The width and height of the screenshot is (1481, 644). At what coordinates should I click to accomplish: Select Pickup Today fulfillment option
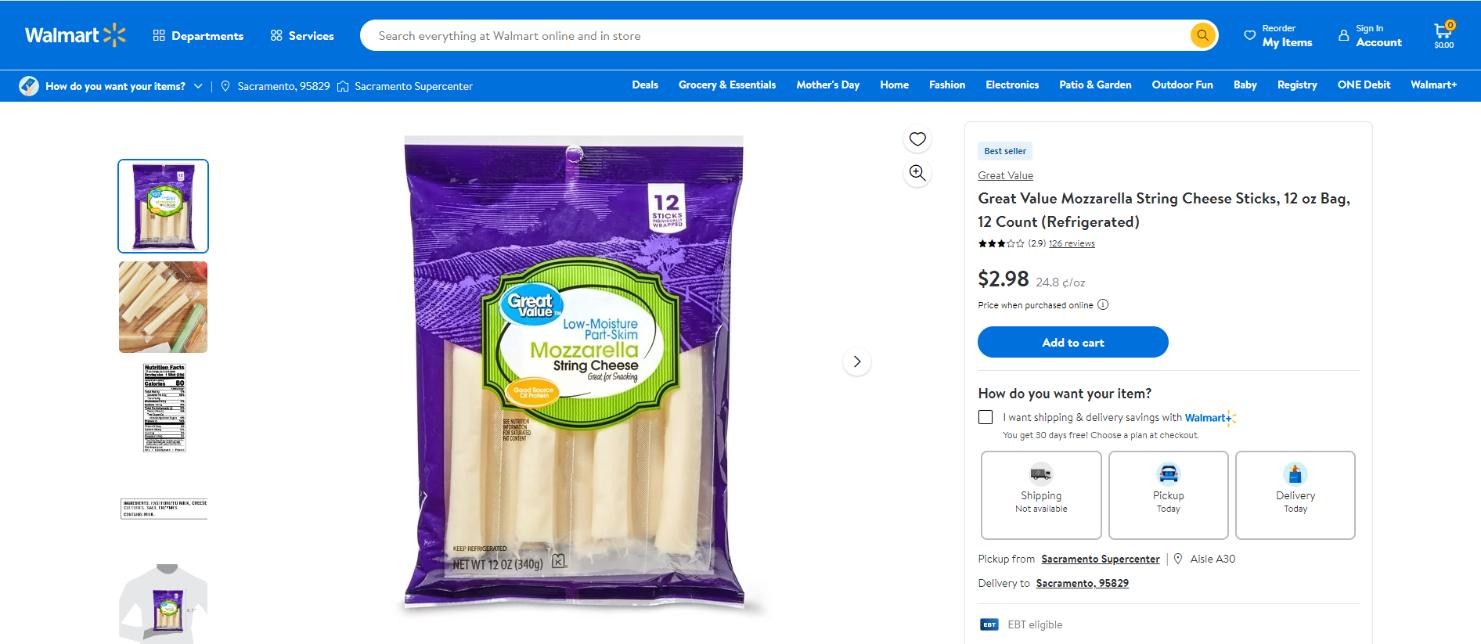pyautogui.click(x=1168, y=494)
